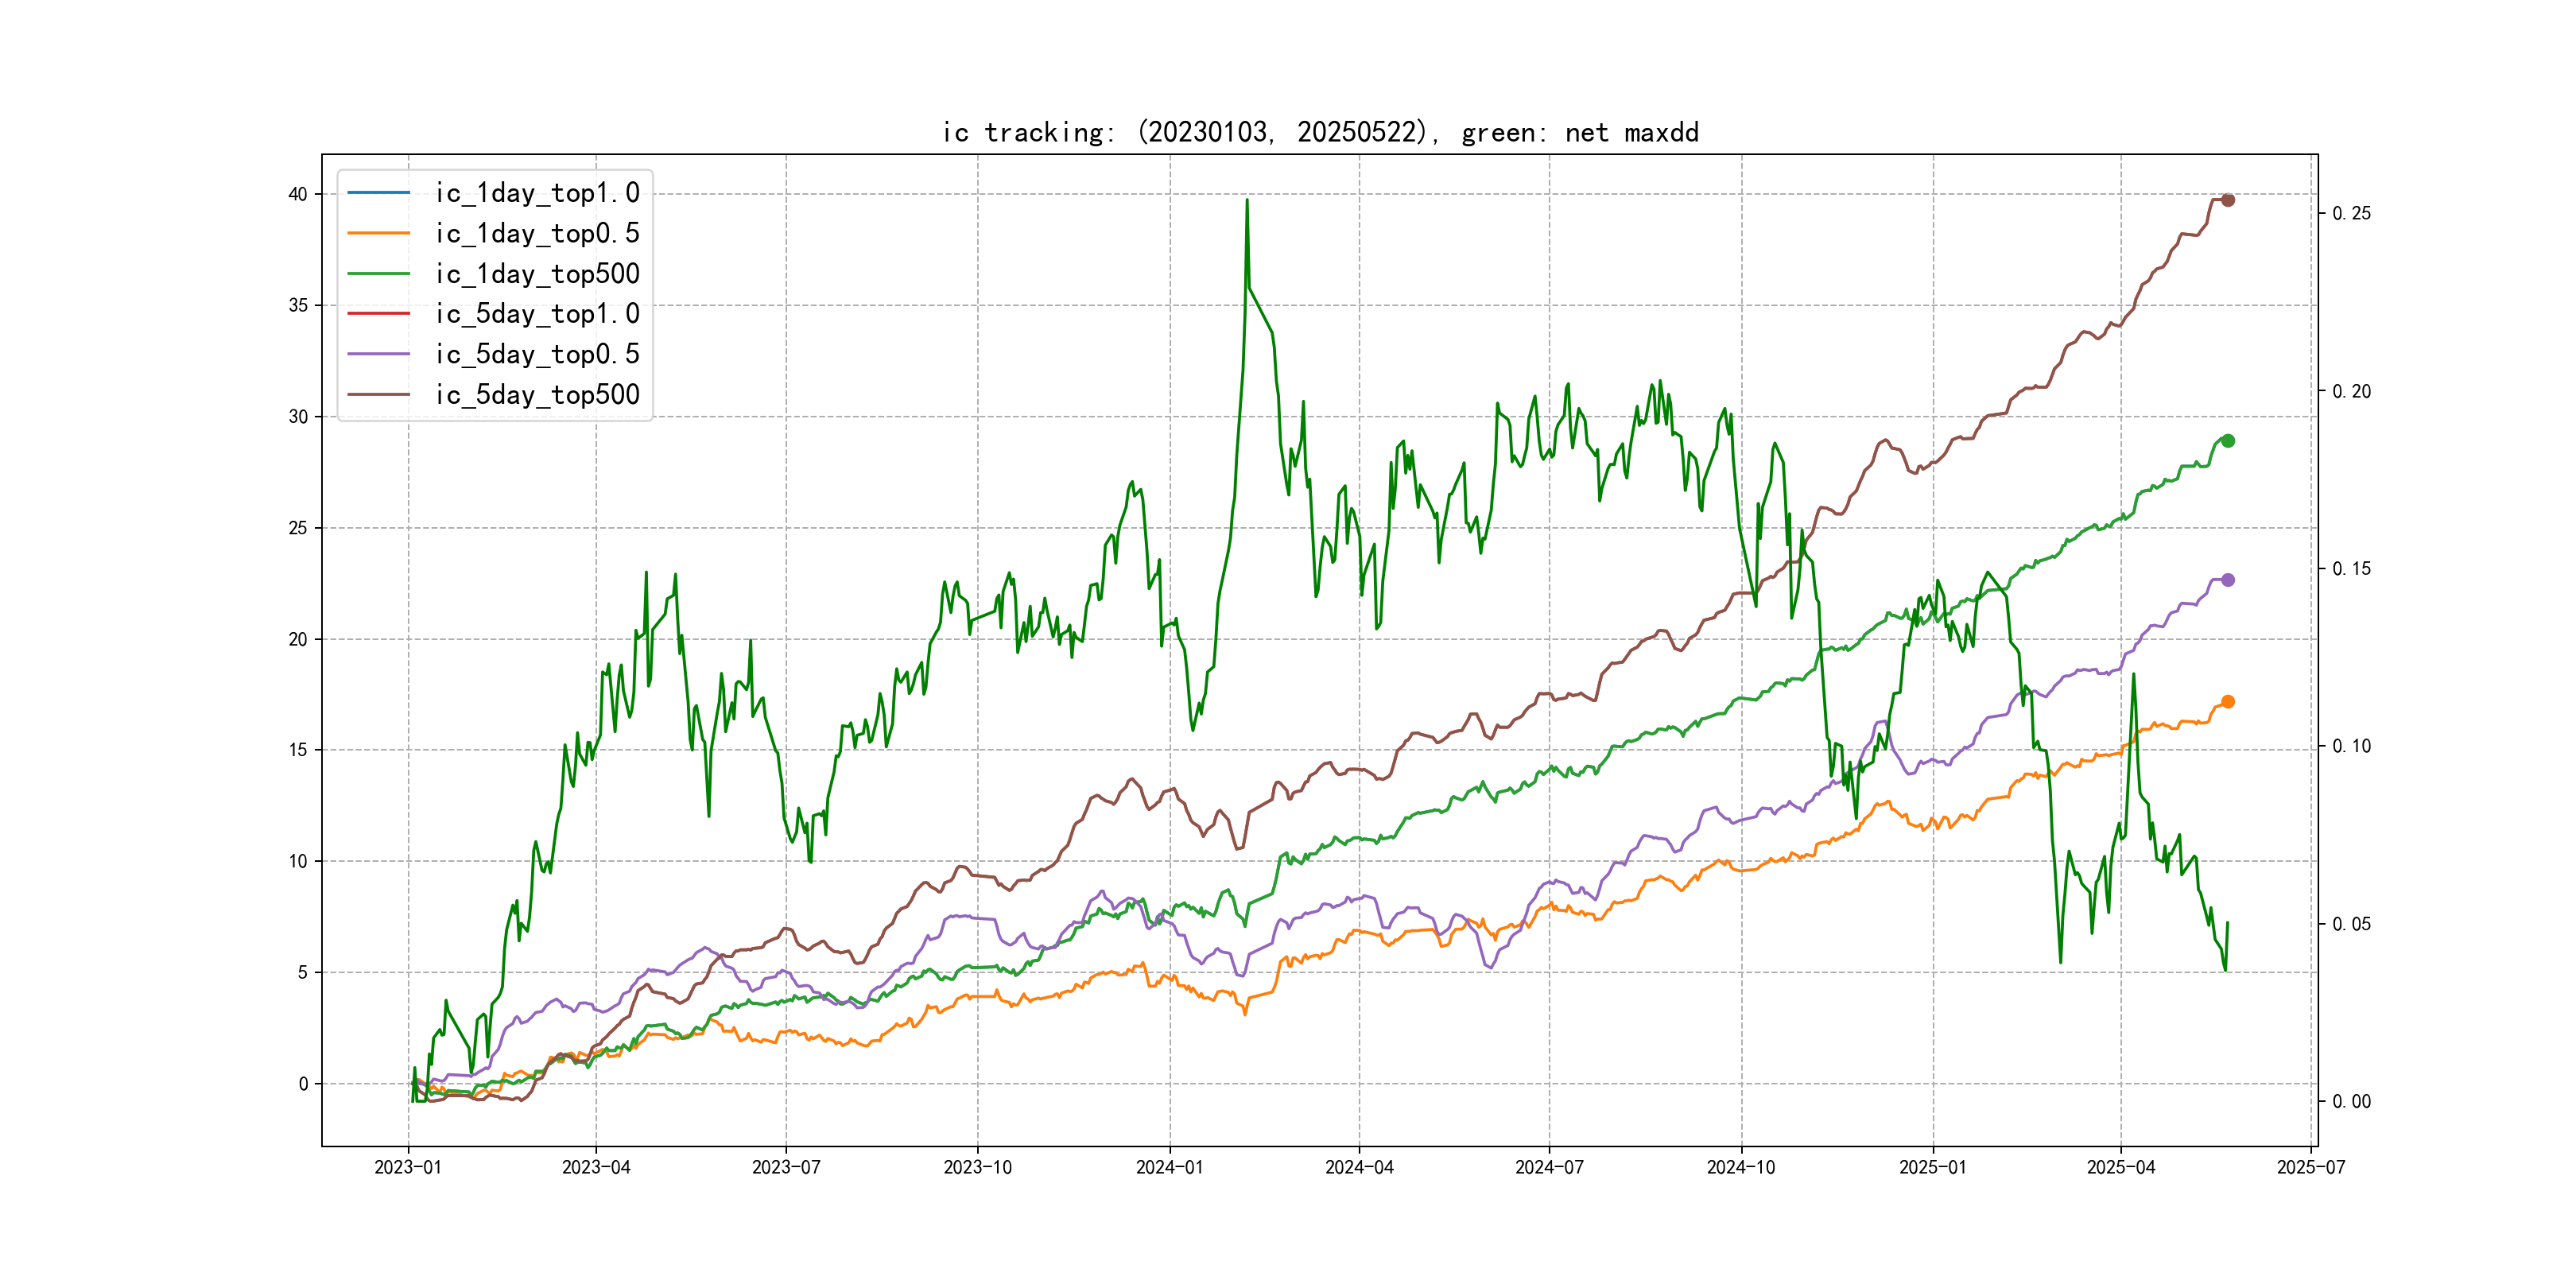Click the purple endpoint dot marker
The width and height of the screenshot is (2576, 1288).
pos(2227,580)
